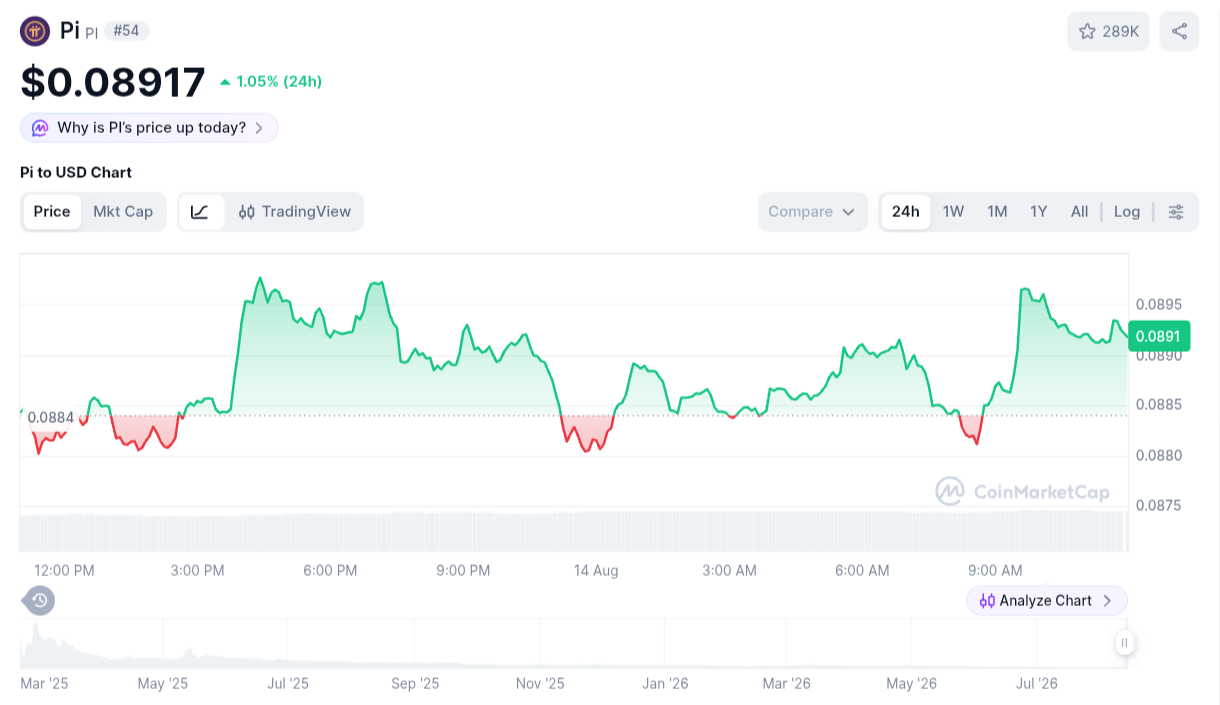
Task: Select the 1W time range
Action: click(x=954, y=212)
